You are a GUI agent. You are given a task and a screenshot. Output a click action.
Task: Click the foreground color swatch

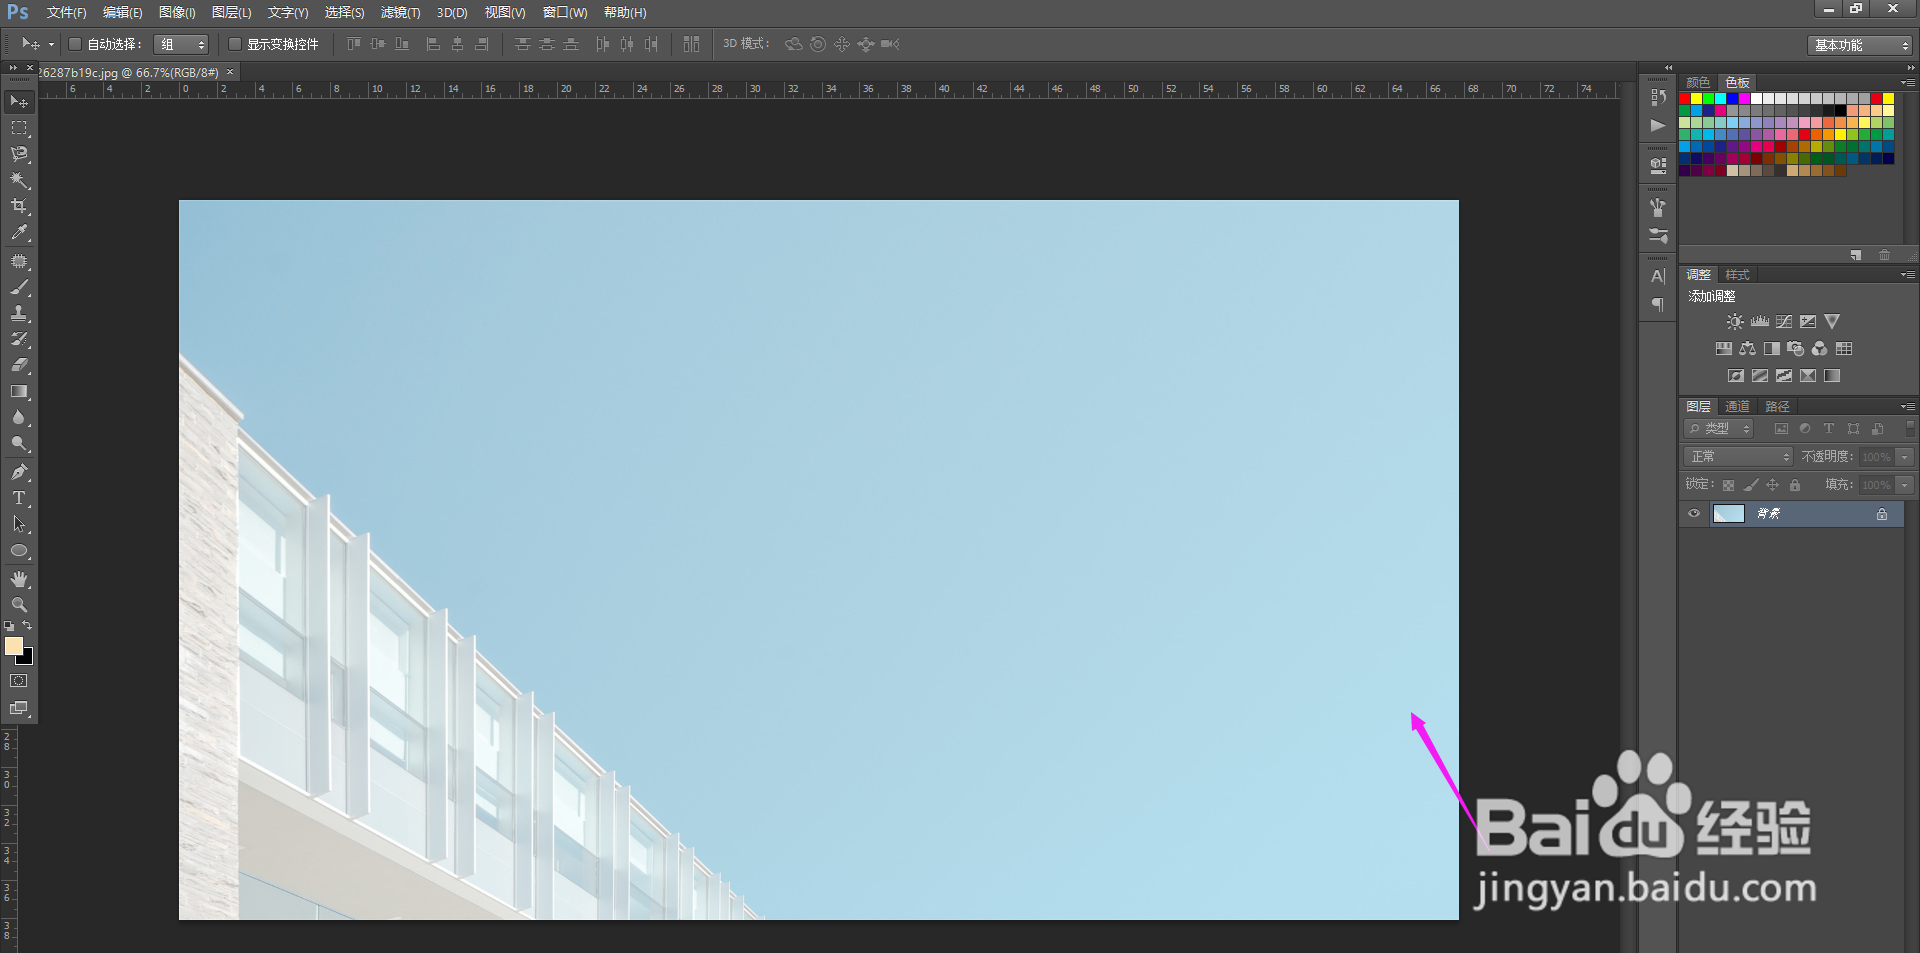[13, 646]
